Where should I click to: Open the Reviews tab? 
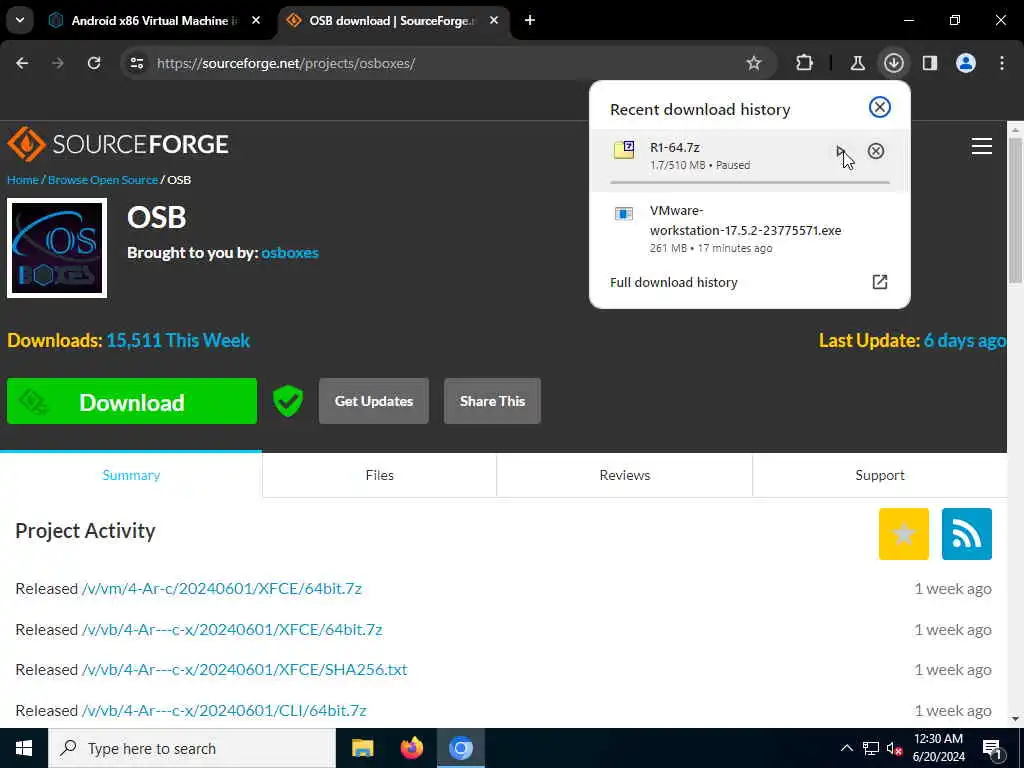coord(625,475)
